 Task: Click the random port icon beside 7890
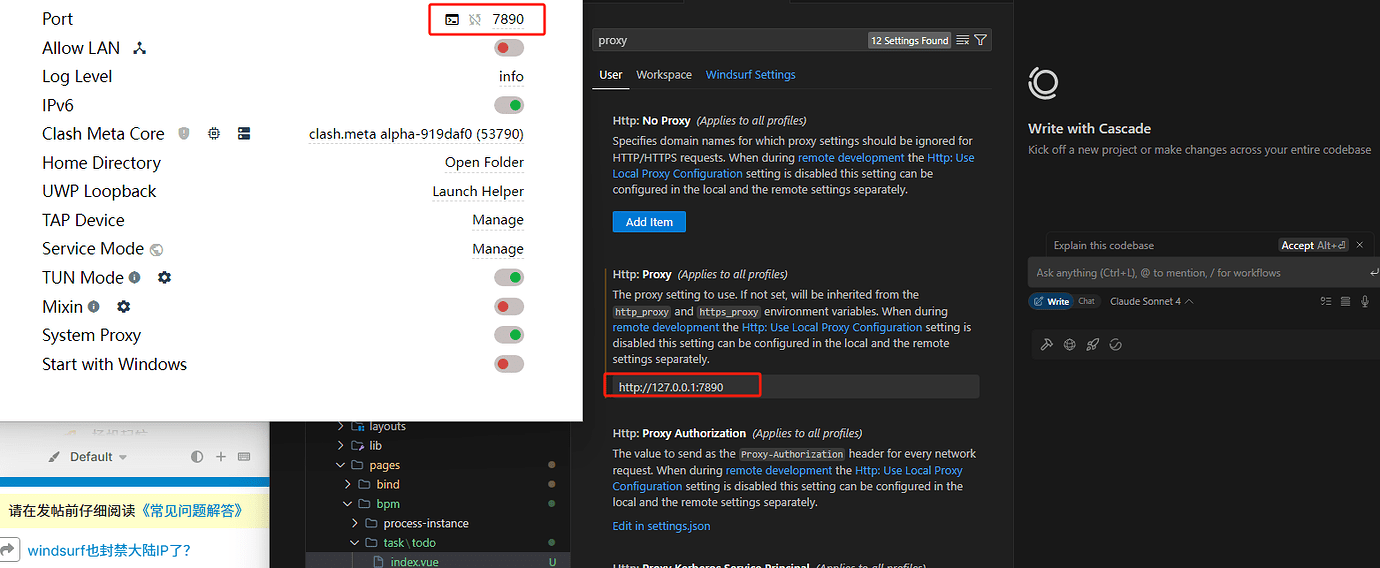click(475, 19)
